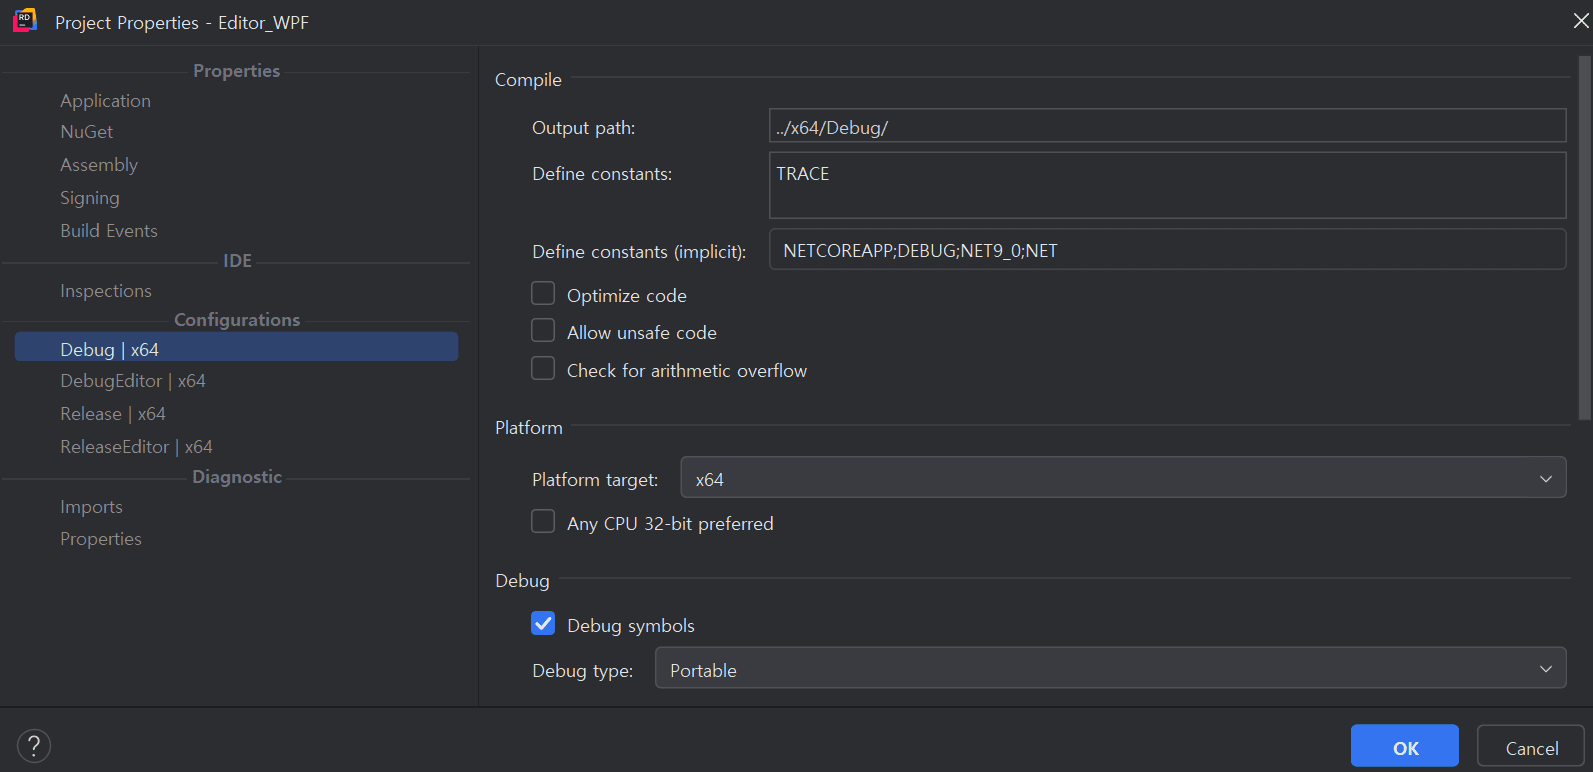
Task: Click the 'Define constants:' label
Action: click(x=602, y=174)
